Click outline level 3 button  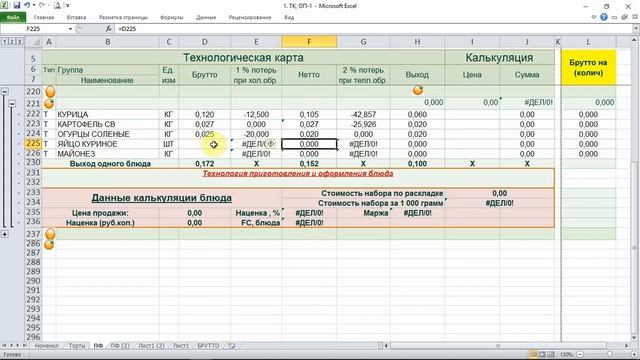click(x=19, y=42)
